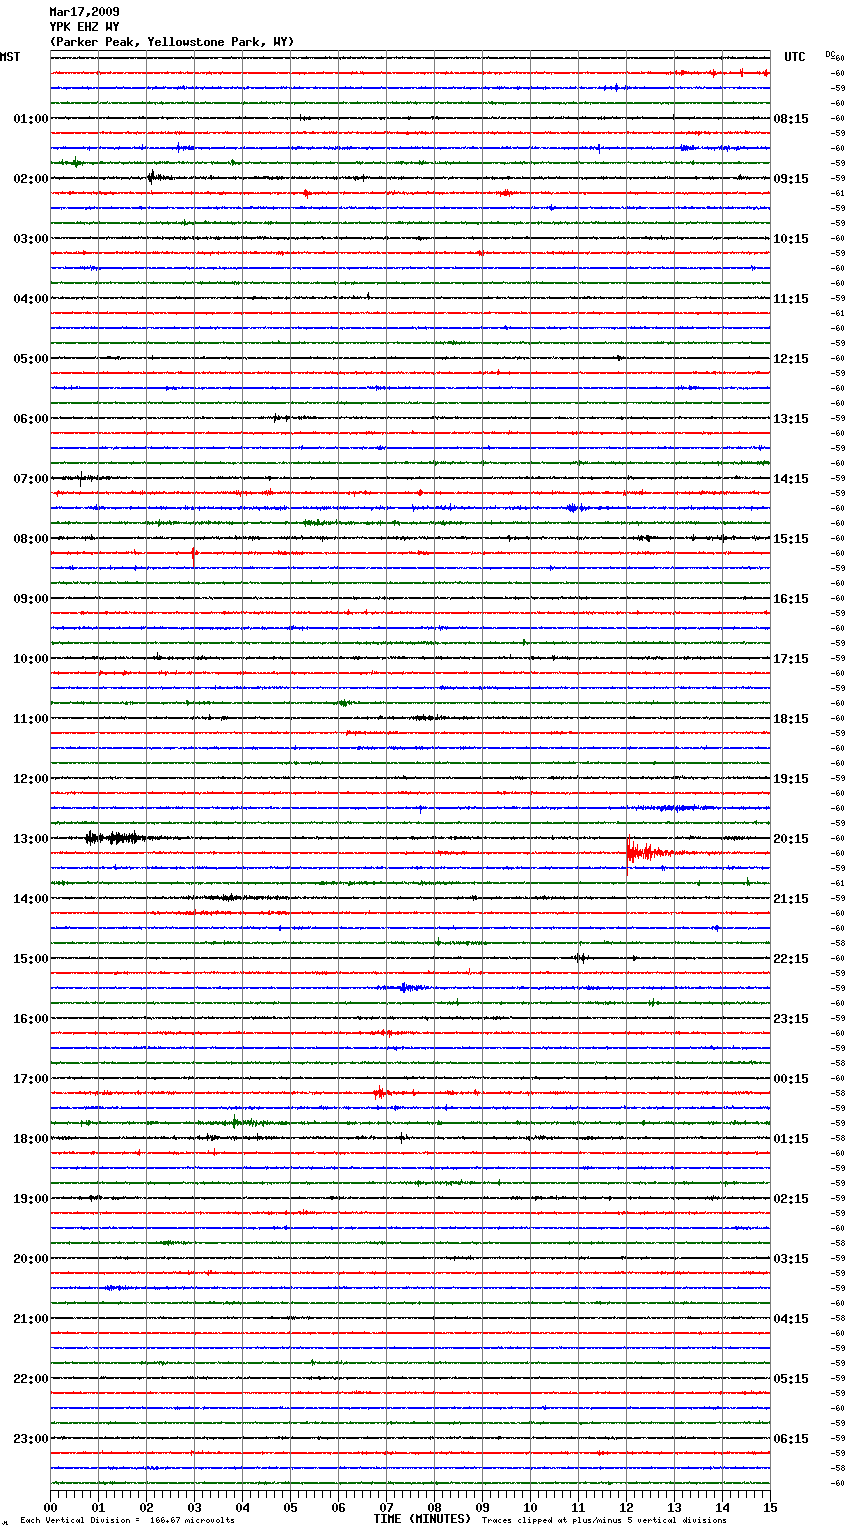Click the TIME (MINUTES) axis title
Image resolution: width=850 pixels, height=1534 pixels.
point(422,1519)
